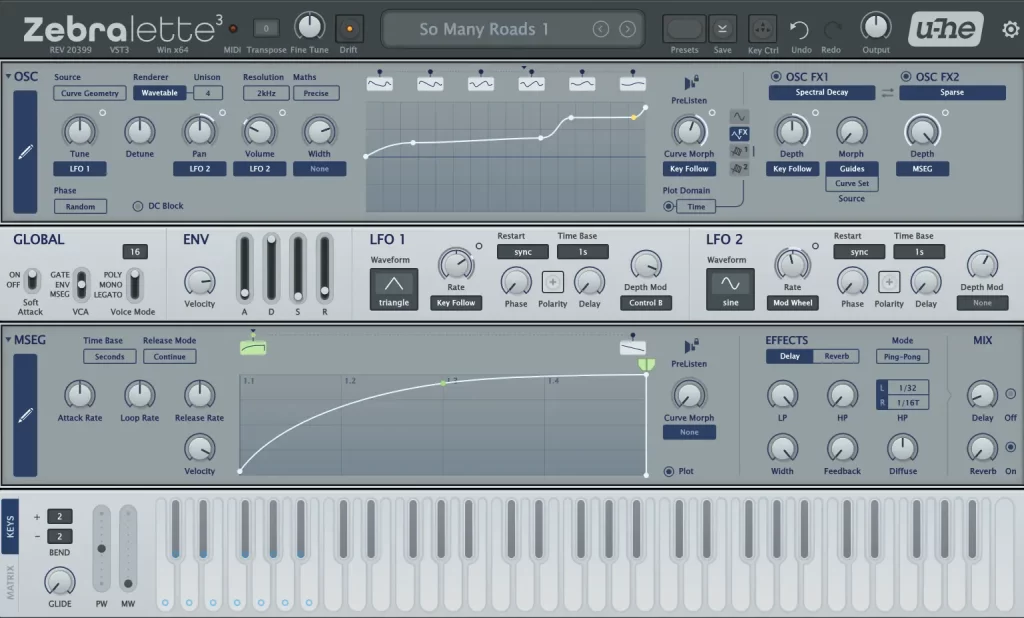The width and height of the screenshot is (1024, 618).
Task: Open the Key Ctrl icon
Action: [x=762, y=29]
